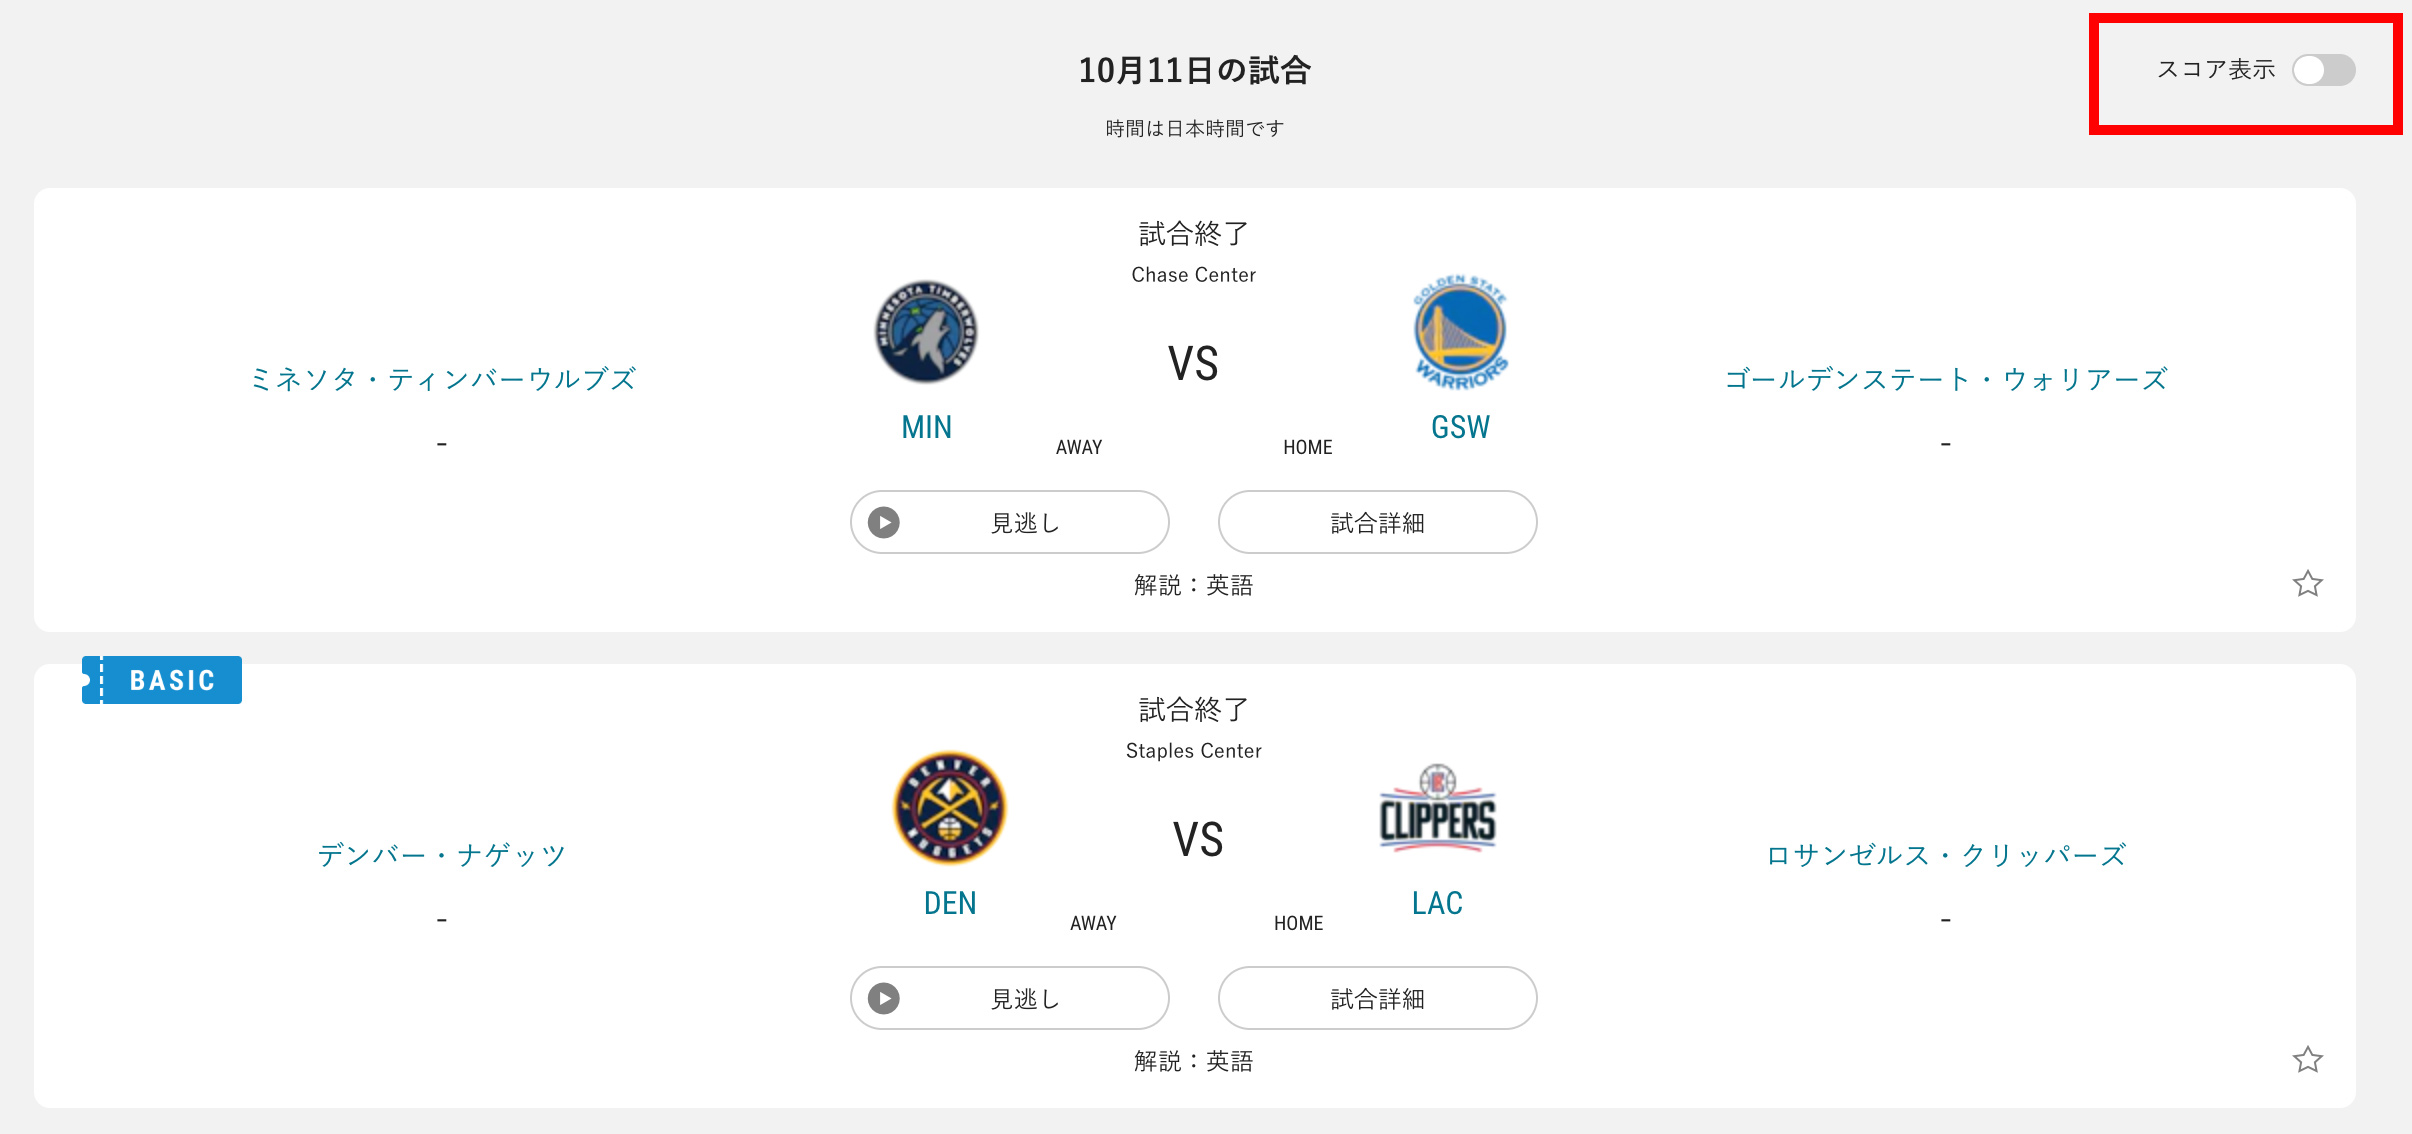Click play icon for MIN vs GSW replay
2412x1134 pixels.
point(884,522)
